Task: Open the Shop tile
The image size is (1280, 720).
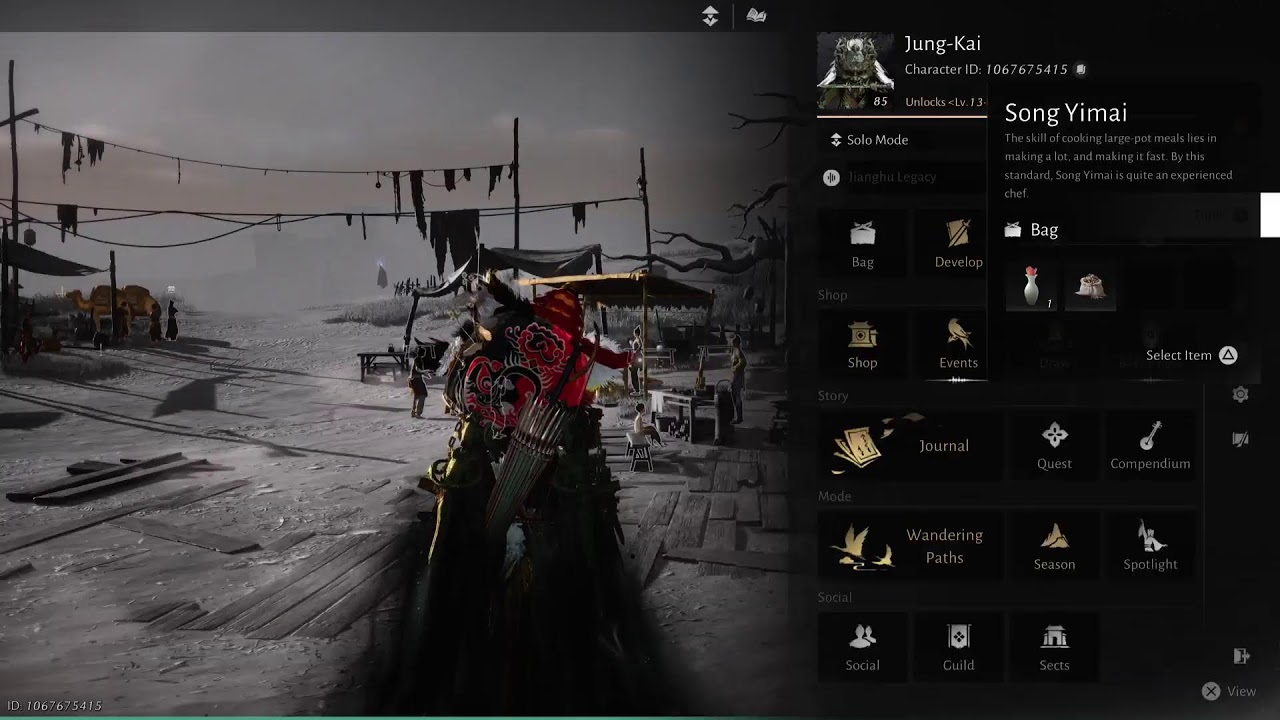Action: [x=862, y=345]
